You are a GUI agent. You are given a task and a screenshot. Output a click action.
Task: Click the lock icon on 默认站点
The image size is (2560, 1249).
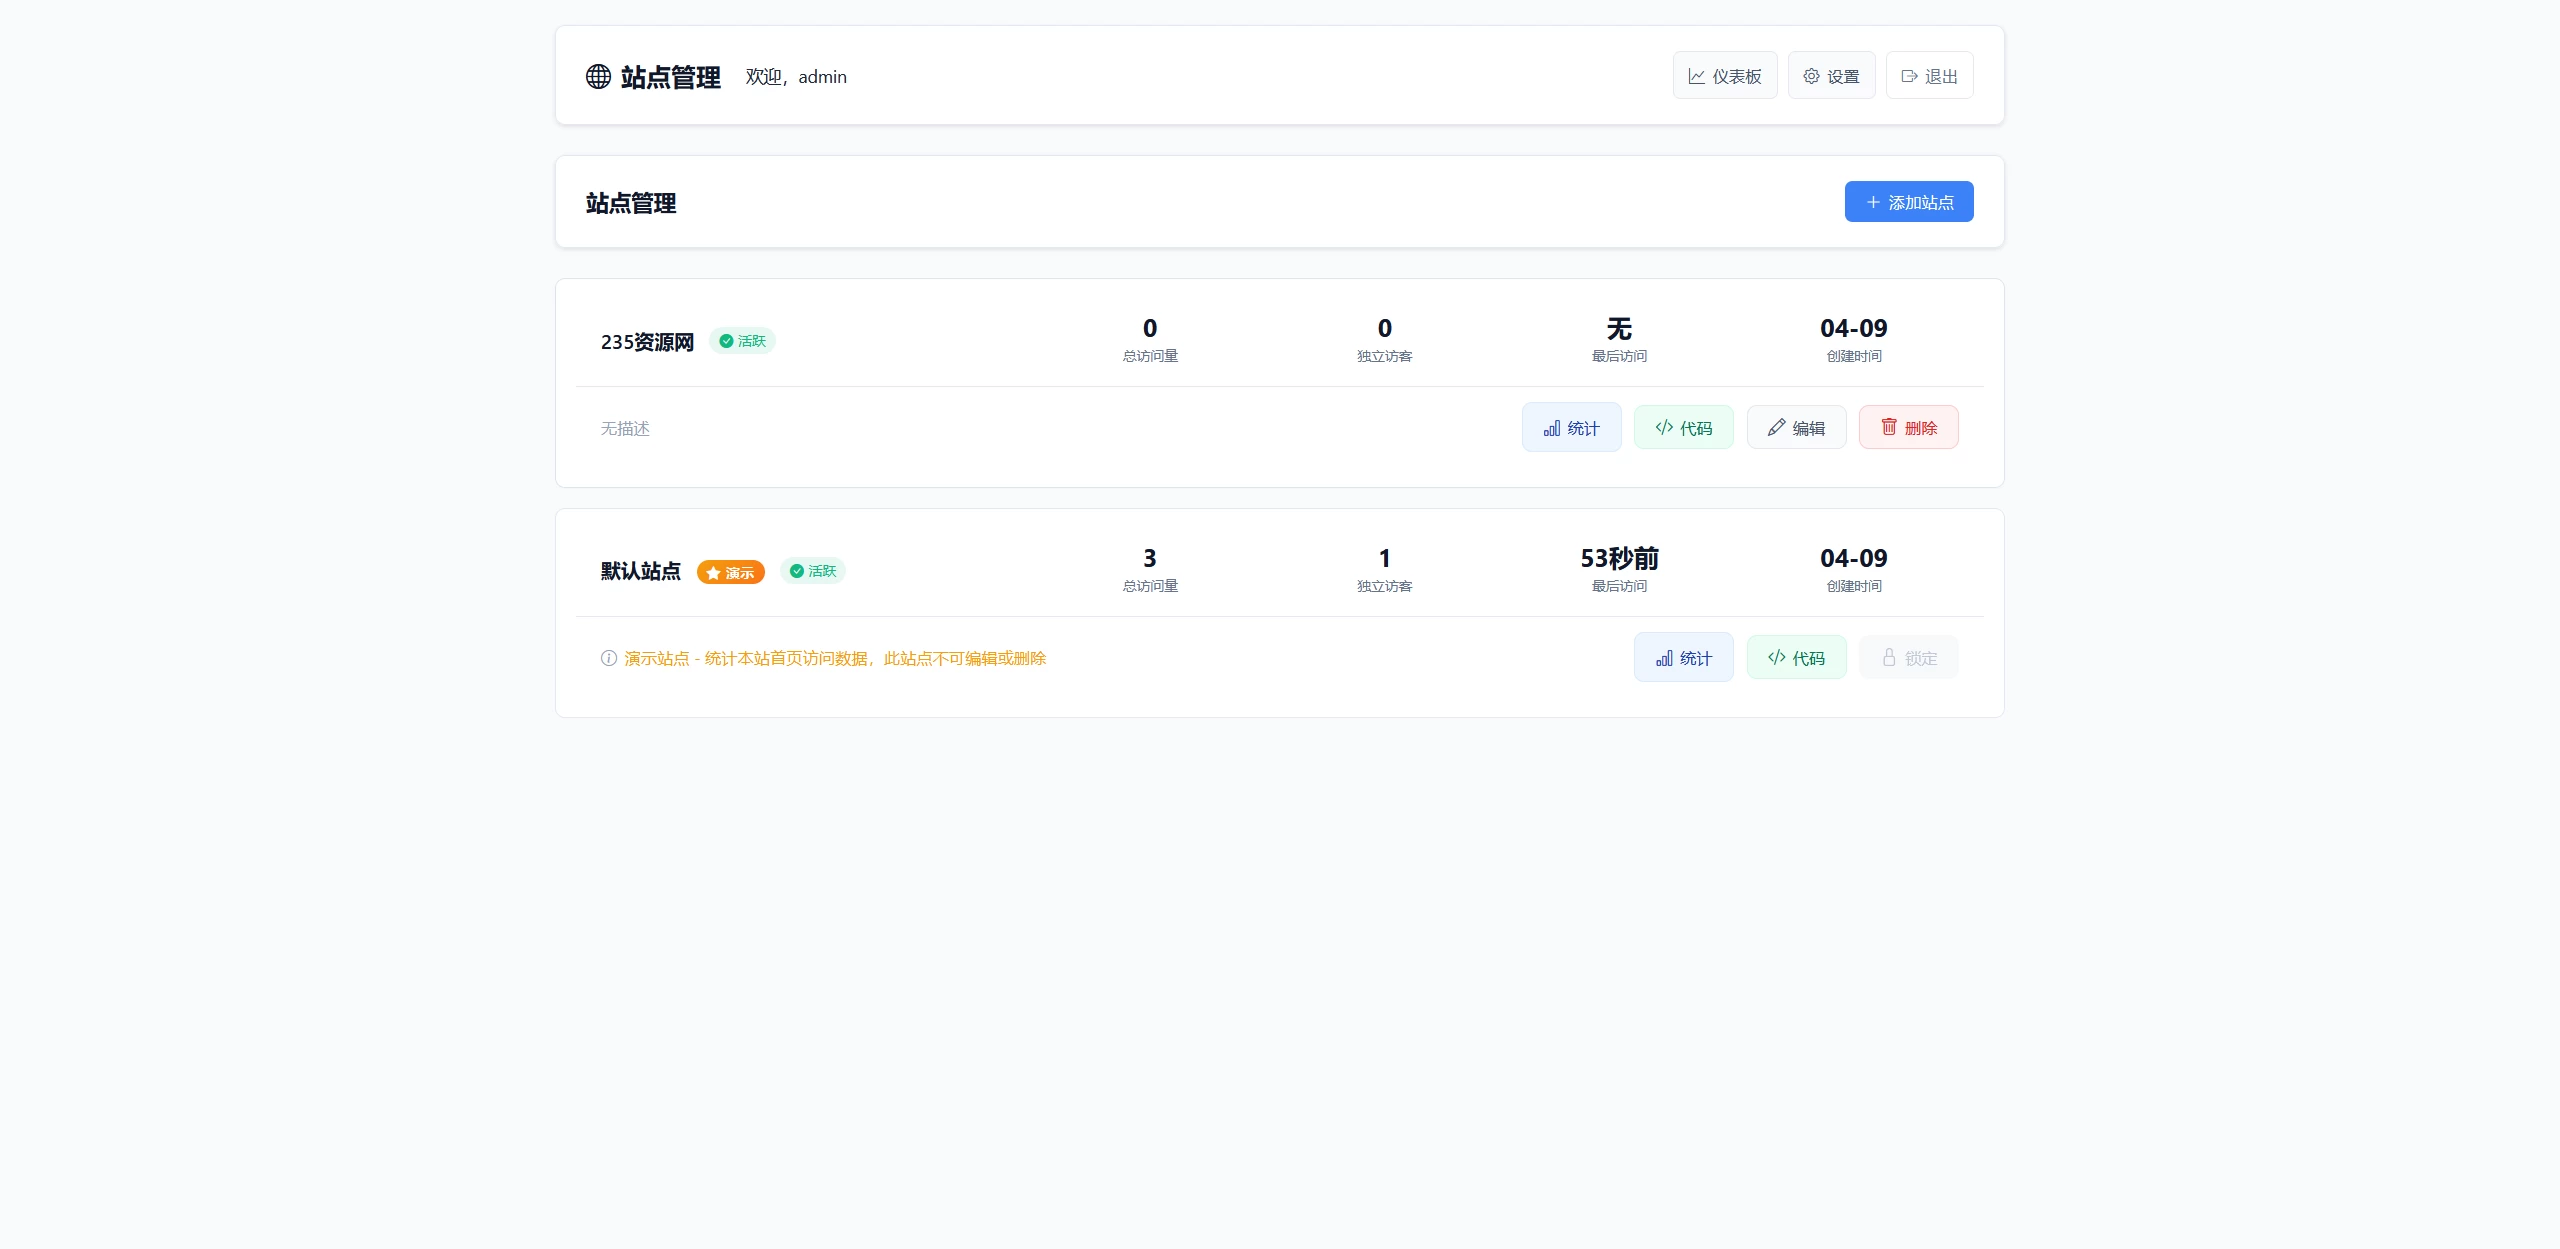point(1889,657)
